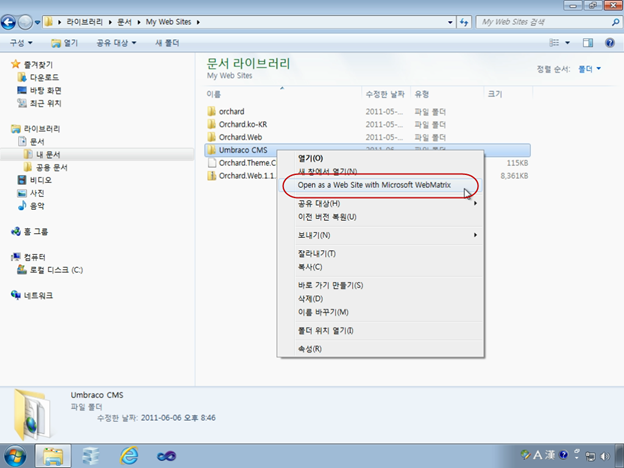Viewport: 624px width, 468px height.
Task: Open 비디오 library in the navigation pane
Action: coord(35,180)
